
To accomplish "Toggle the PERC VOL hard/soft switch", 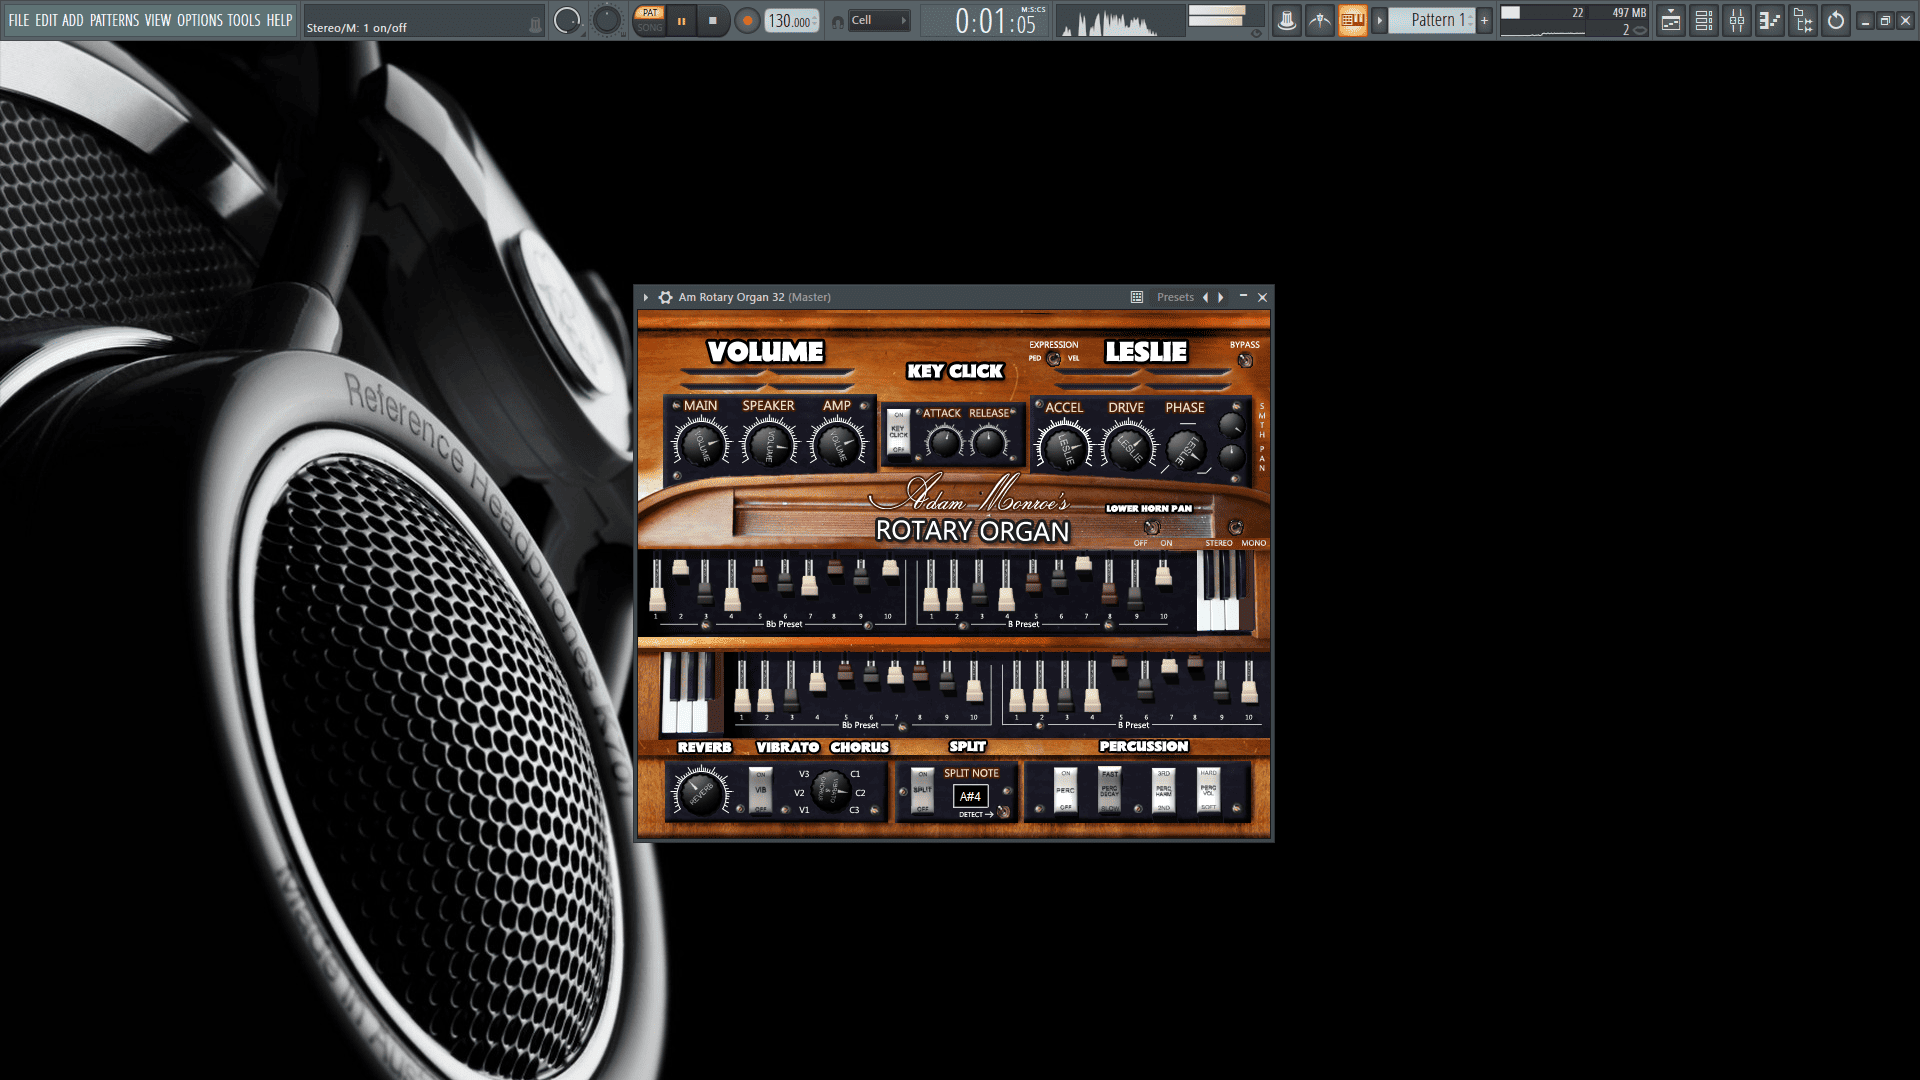I will 1209,790.
